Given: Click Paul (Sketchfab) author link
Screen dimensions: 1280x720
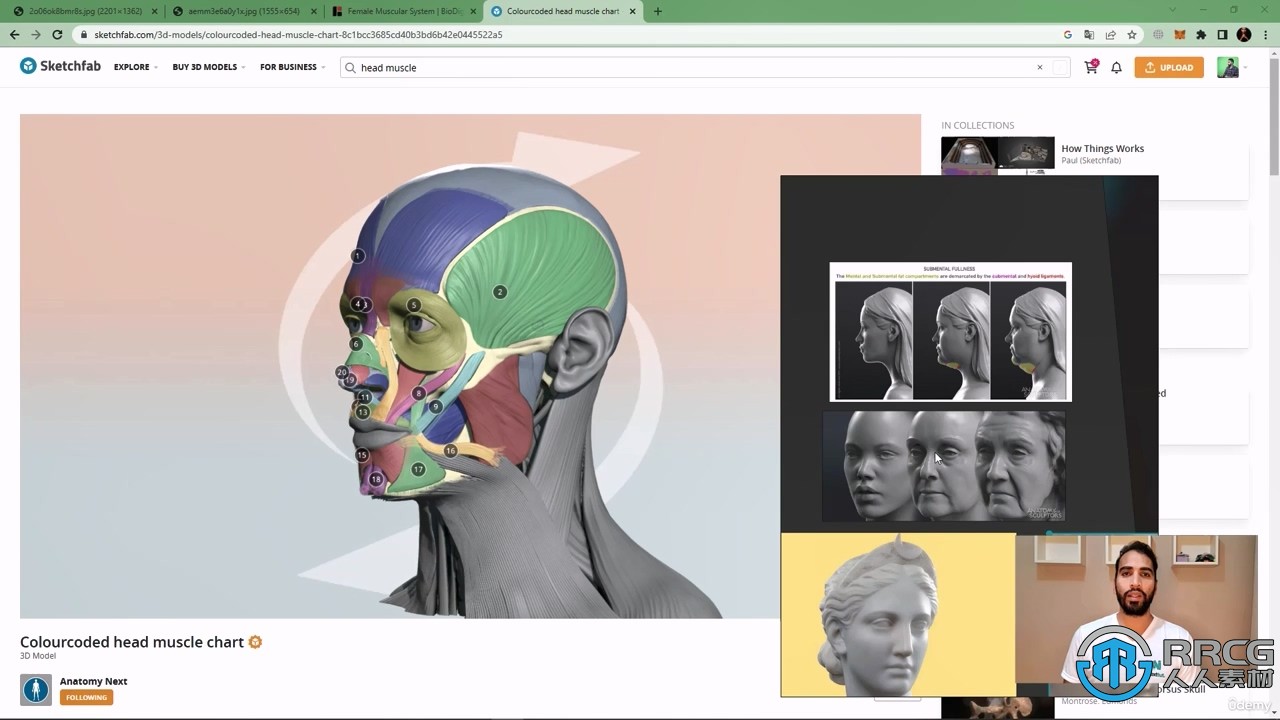Looking at the screenshot, I should tap(1091, 160).
